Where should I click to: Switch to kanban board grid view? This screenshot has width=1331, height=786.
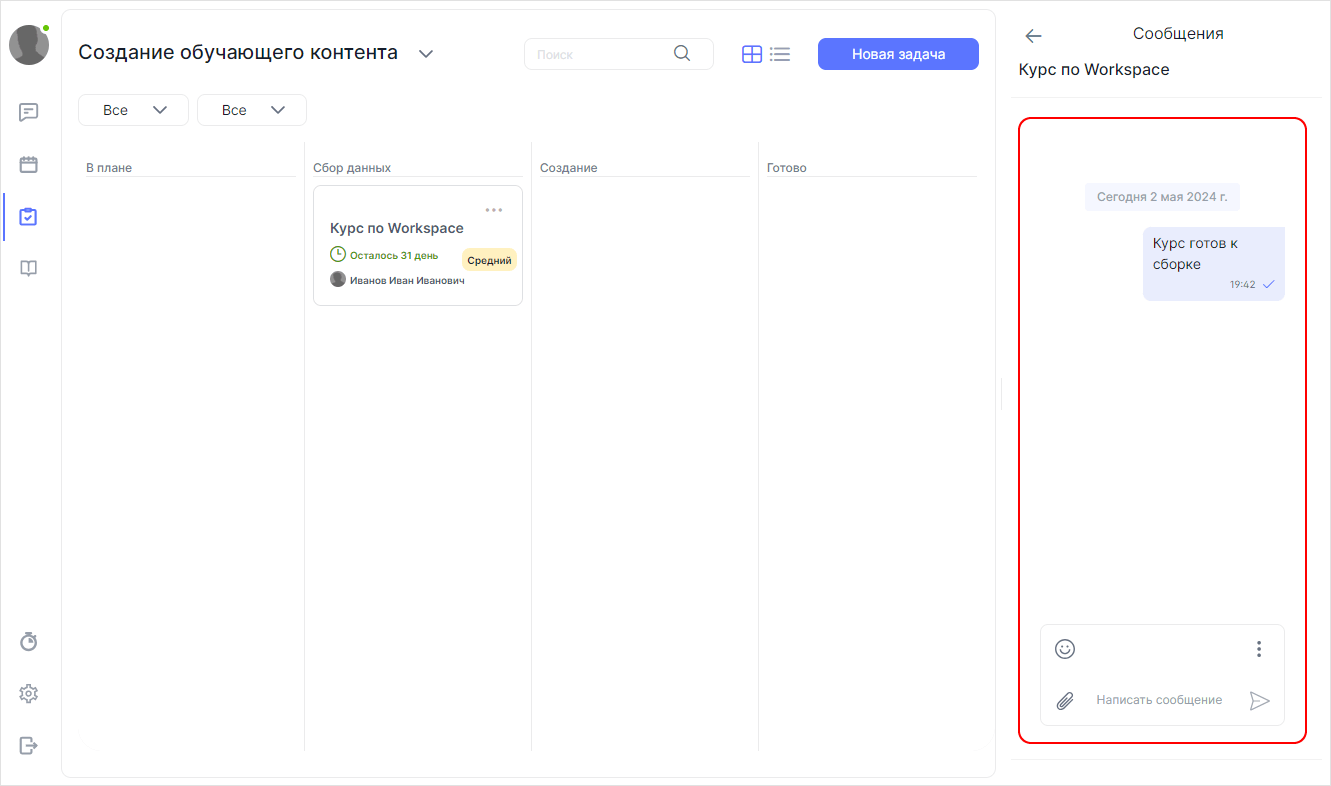pyautogui.click(x=751, y=53)
